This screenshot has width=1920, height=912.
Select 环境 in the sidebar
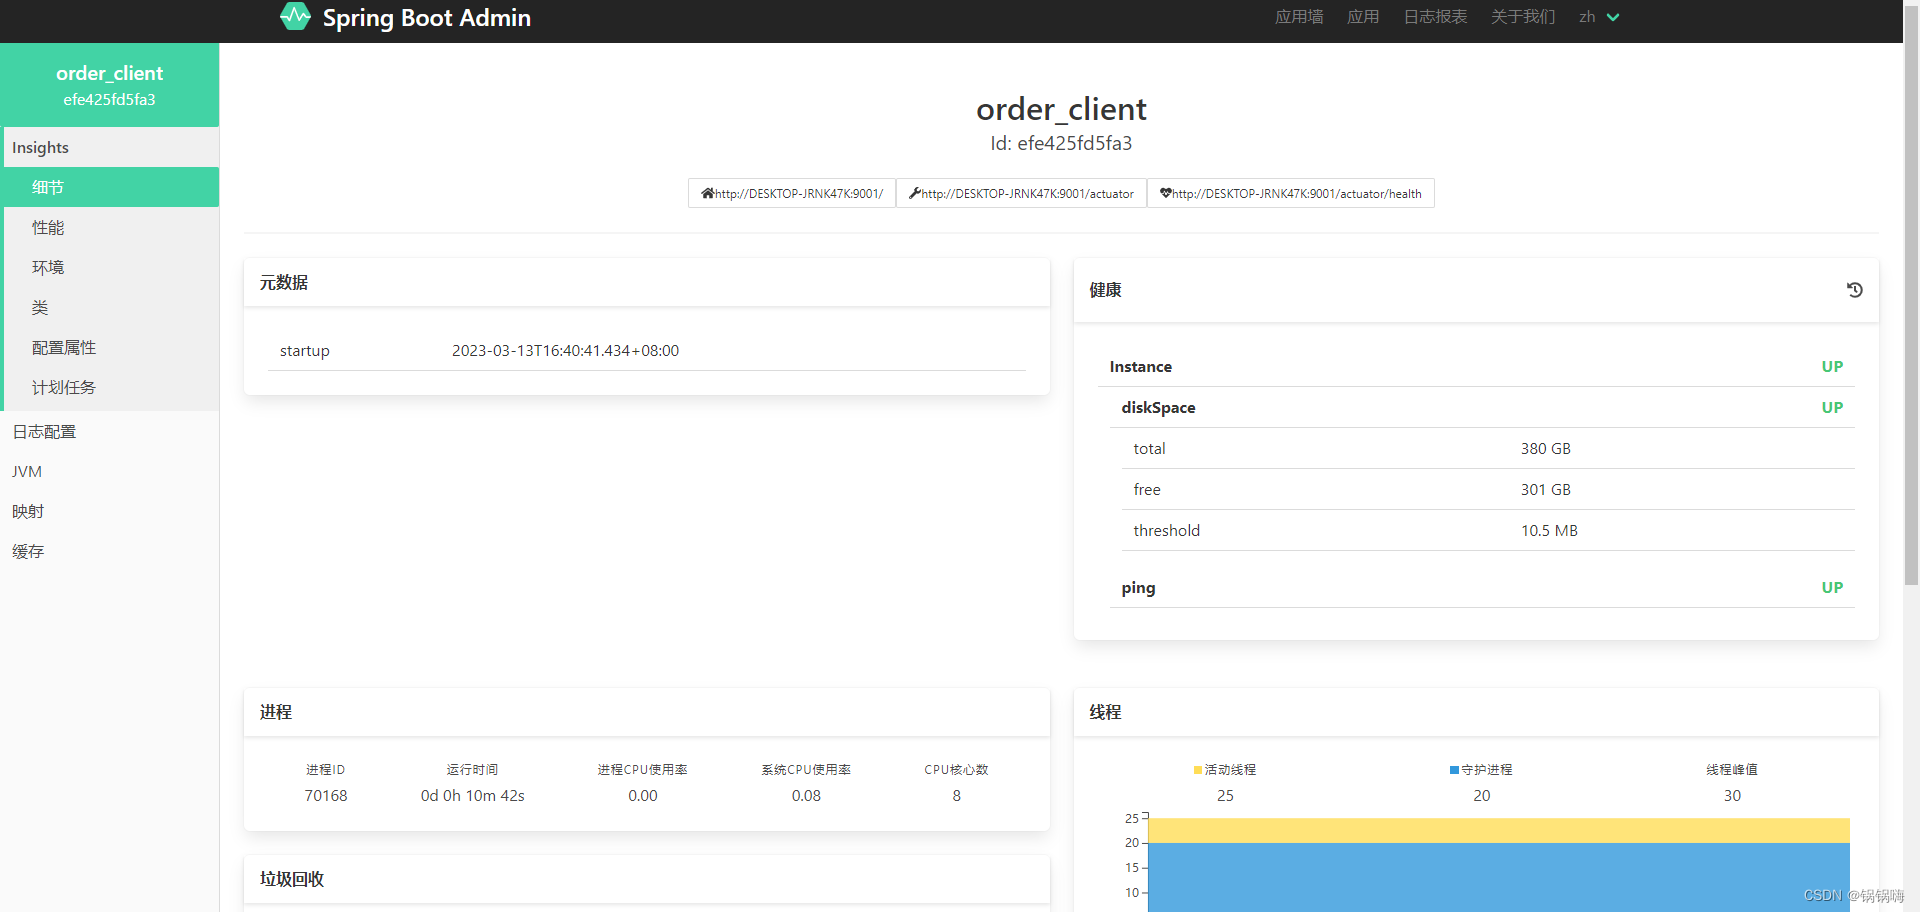(112, 267)
